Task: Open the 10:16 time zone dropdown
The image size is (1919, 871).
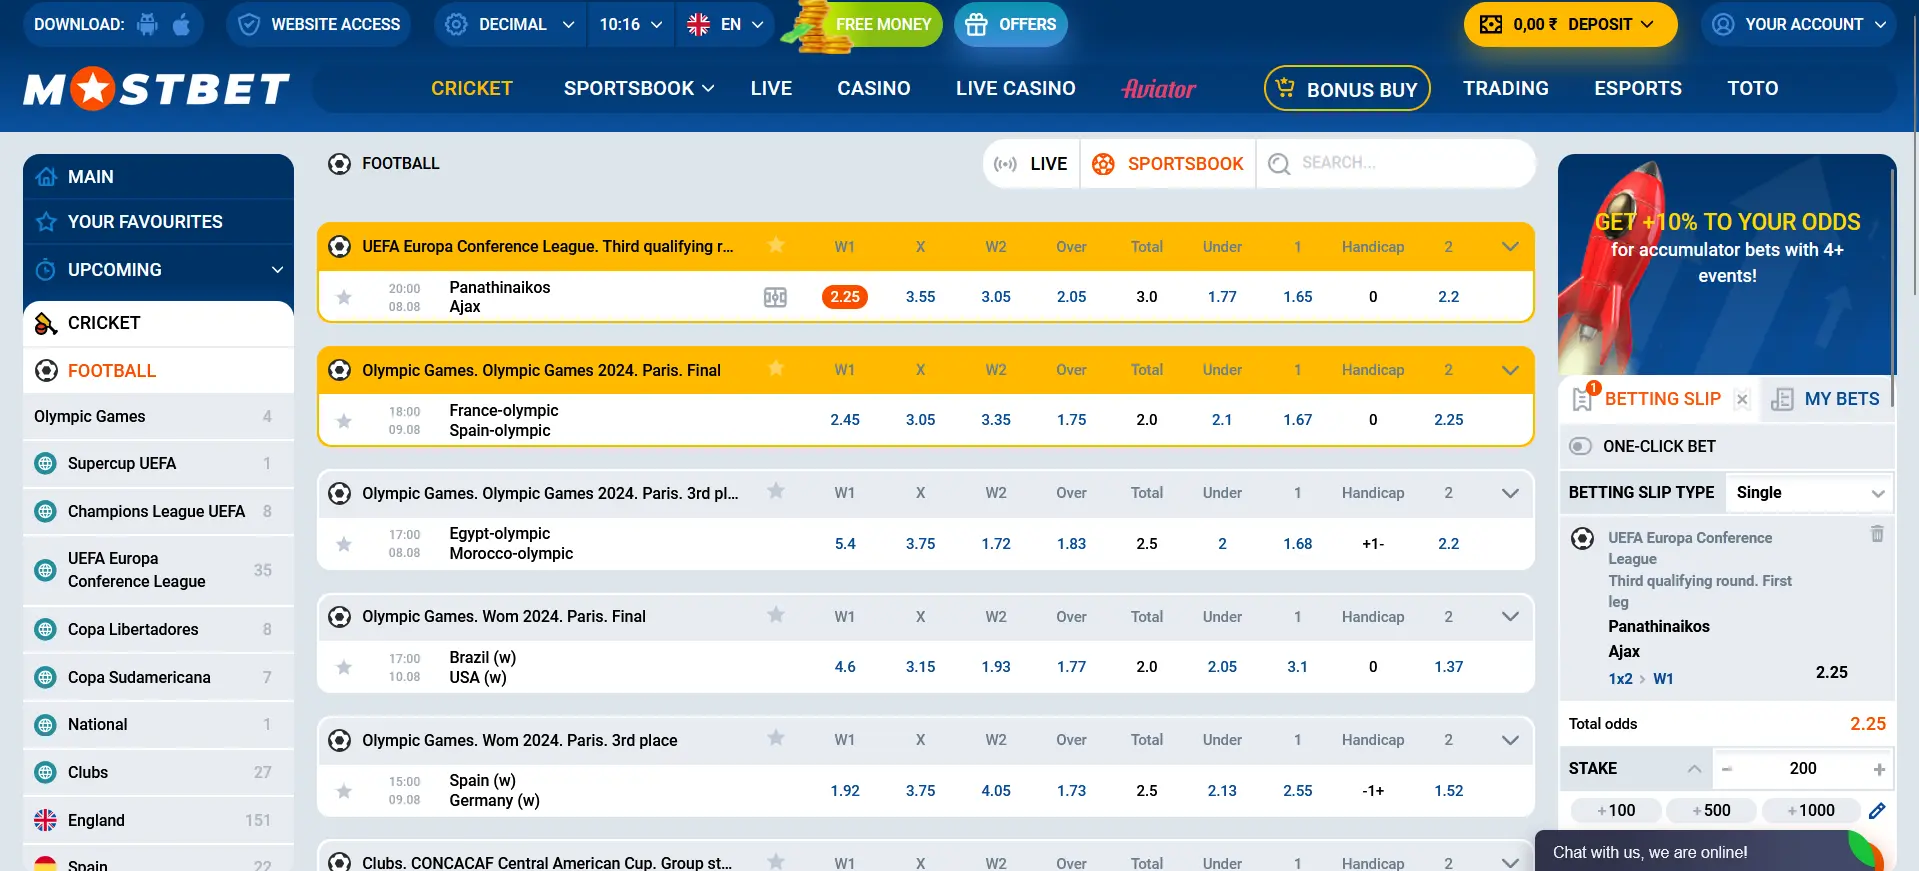Action: [631, 24]
